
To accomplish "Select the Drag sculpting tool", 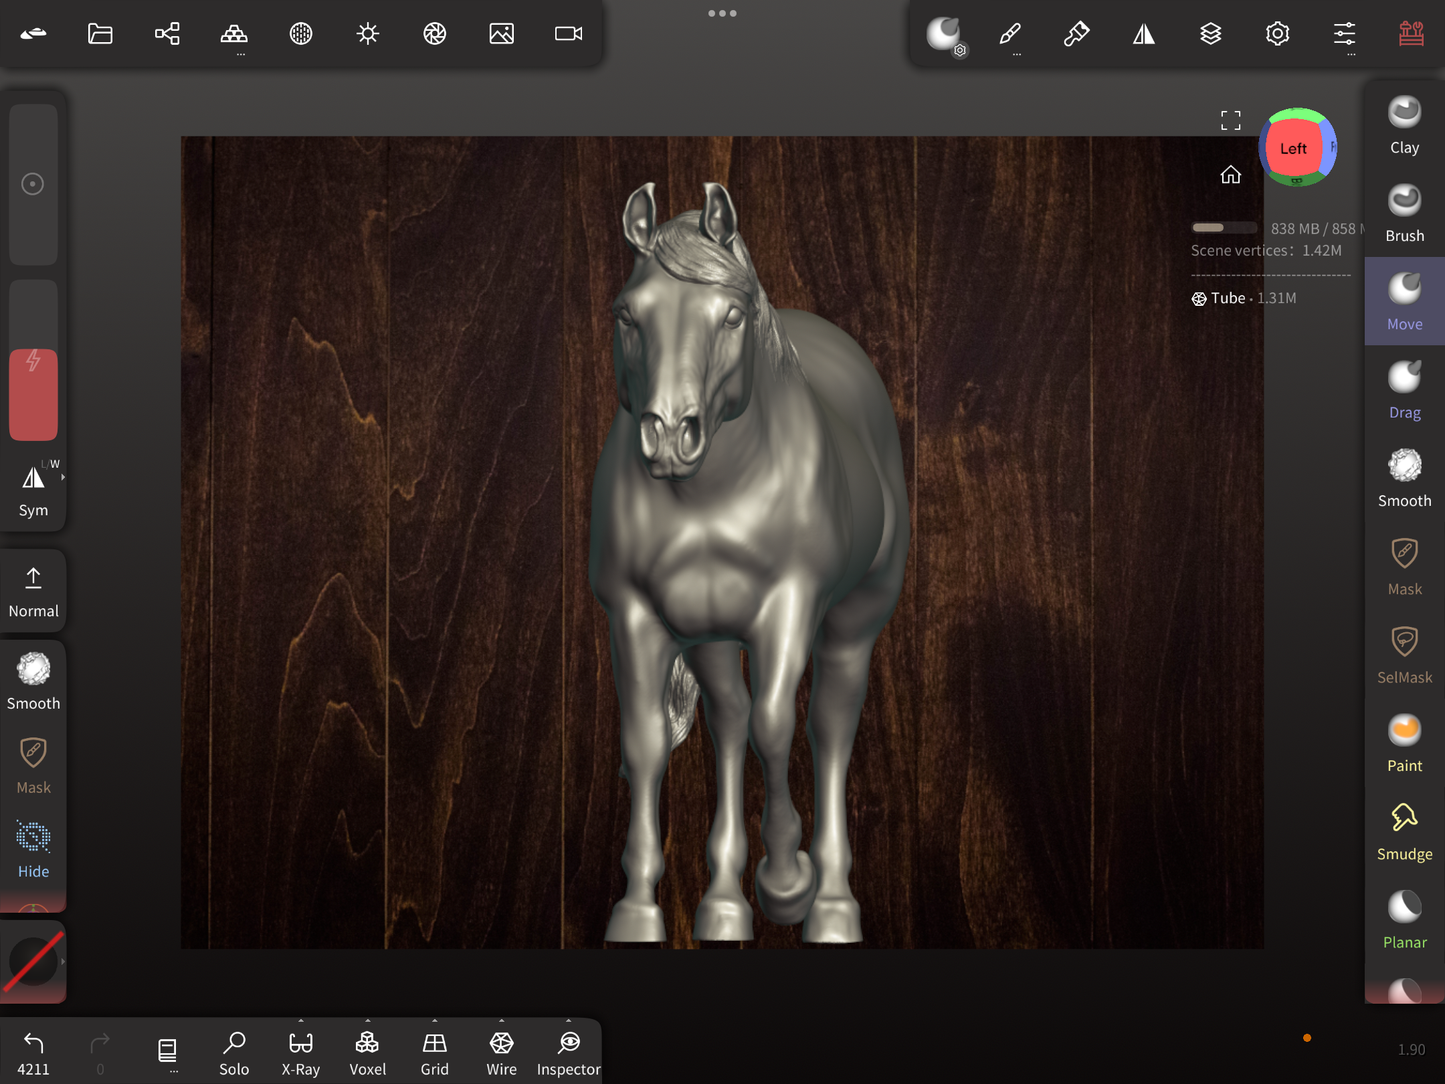I will pyautogui.click(x=1404, y=390).
